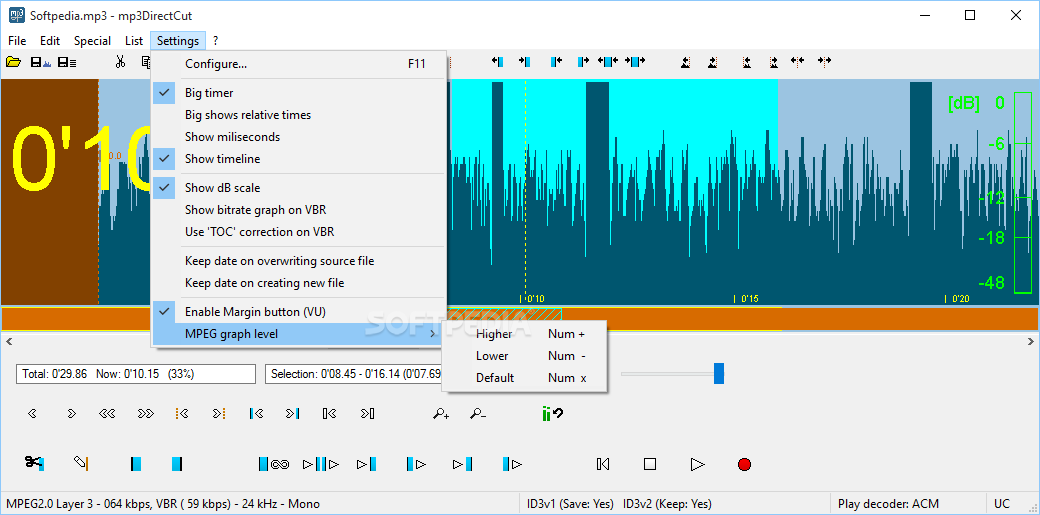The width and height of the screenshot is (1040, 515).
Task: Select Lower in MPEG graph level submenu
Action: click(524, 356)
